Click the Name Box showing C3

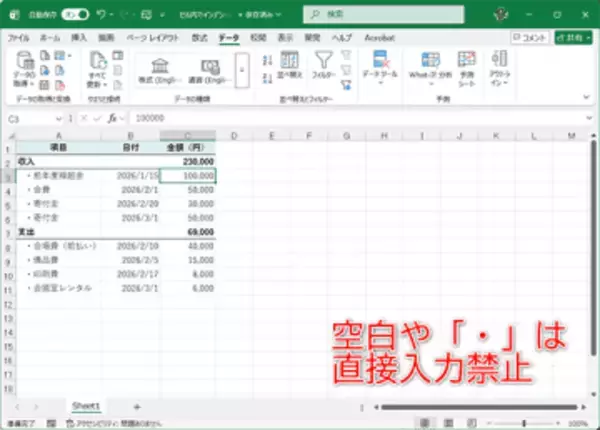coord(31,119)
